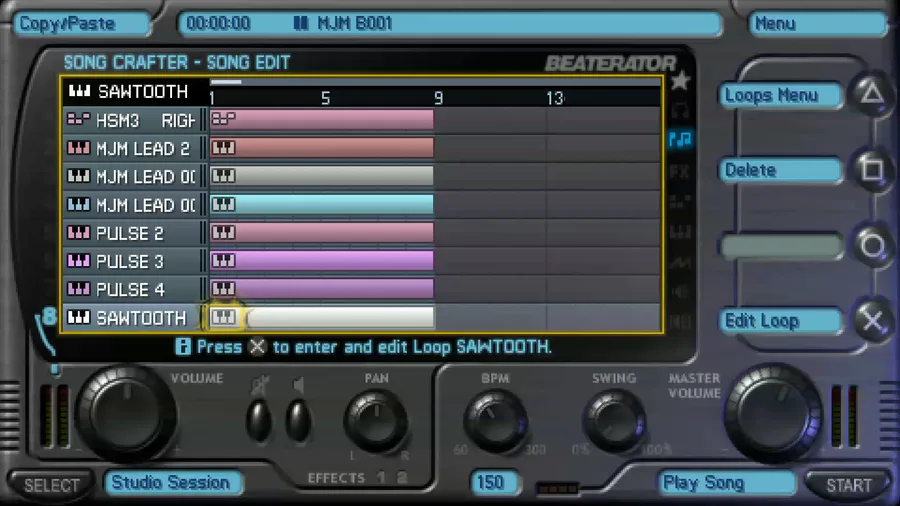Adjust the BPM knob
The image size is (900, 506).
tap(496, 422)
